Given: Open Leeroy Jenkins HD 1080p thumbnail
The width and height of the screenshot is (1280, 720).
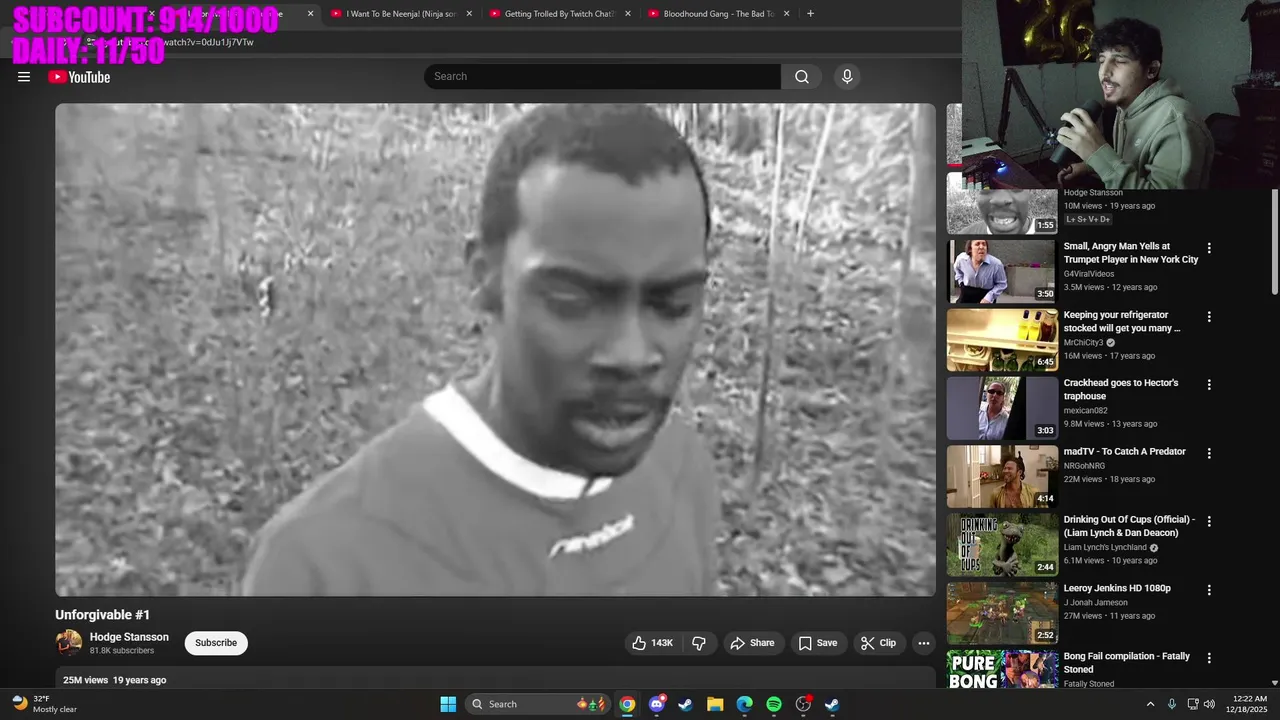Looking at the screenshot, I should coord(1001,613).
